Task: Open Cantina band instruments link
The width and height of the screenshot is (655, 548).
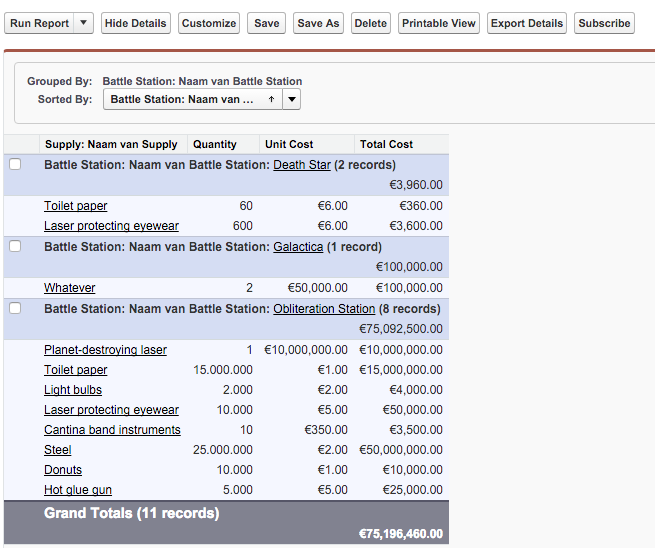Action: click(x=112, y=430)
